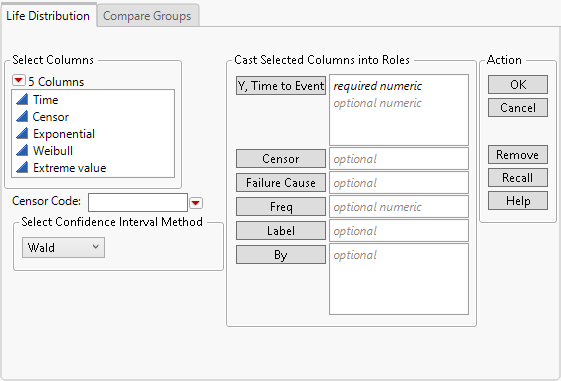The image size is (561, 381).
Task: Click inside the Censor Code text field
Action: coord(138,202)
